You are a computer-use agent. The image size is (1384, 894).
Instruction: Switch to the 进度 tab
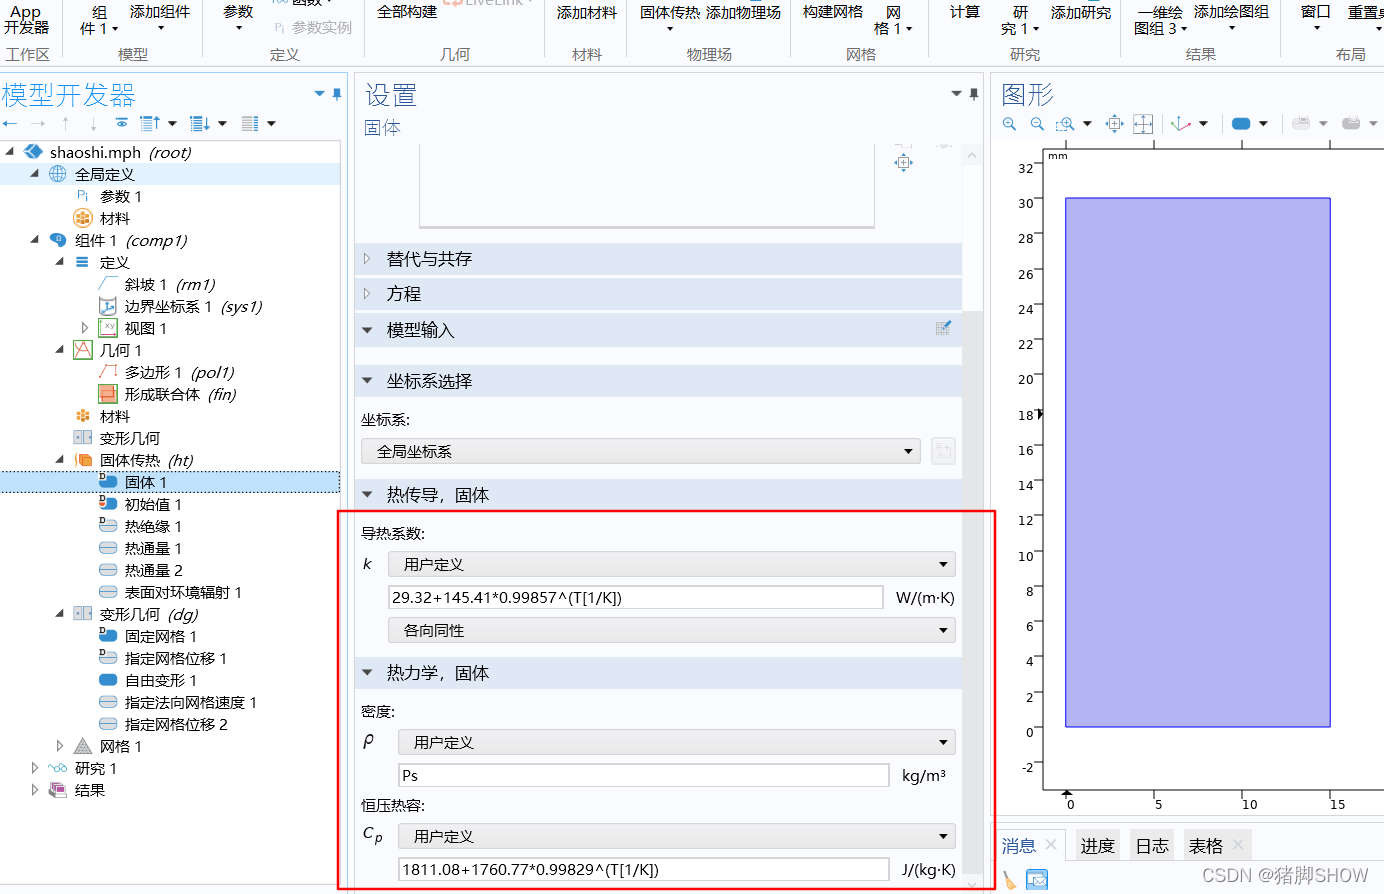click(x=1097, y=846)
